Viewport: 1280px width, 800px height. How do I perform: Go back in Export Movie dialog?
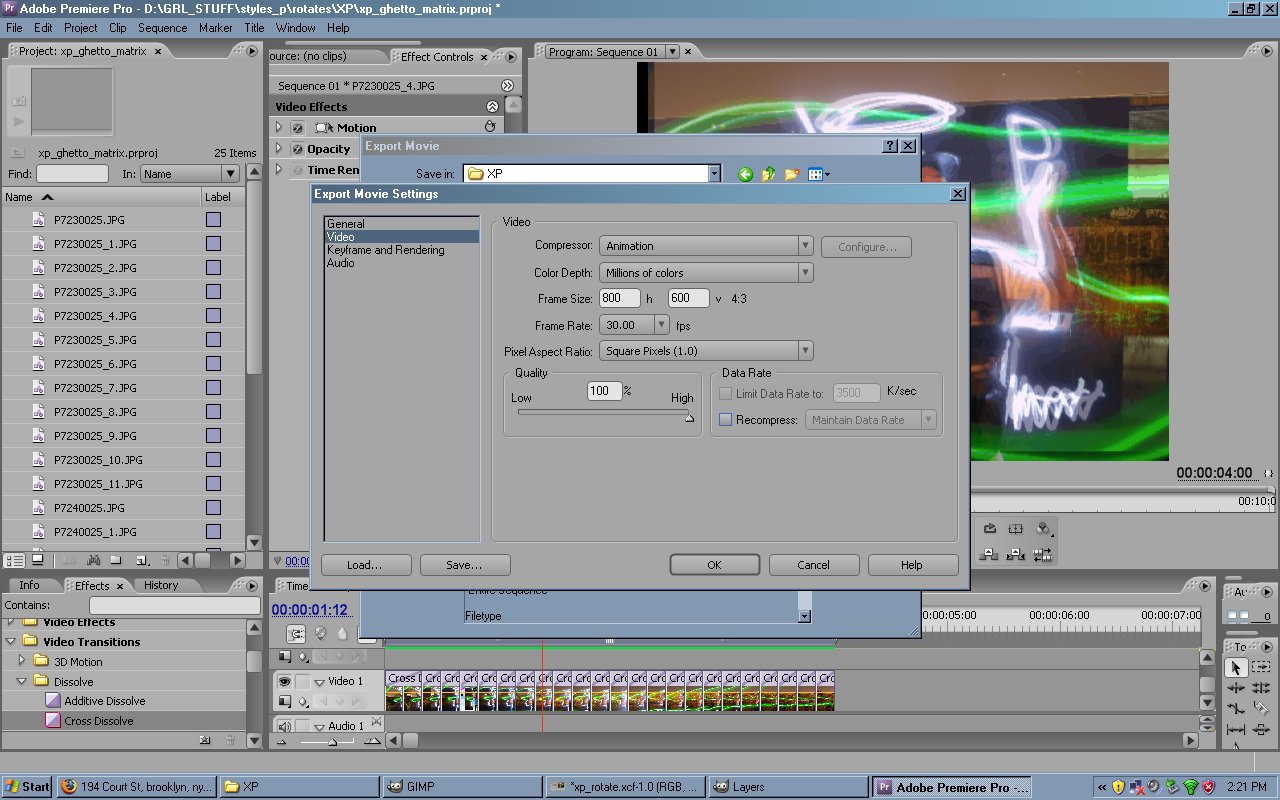pyautogui.click(x=745, y=175)
